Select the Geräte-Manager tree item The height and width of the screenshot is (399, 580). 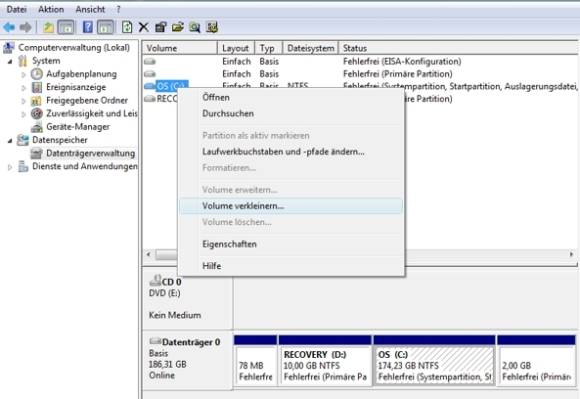click(78, 127)
